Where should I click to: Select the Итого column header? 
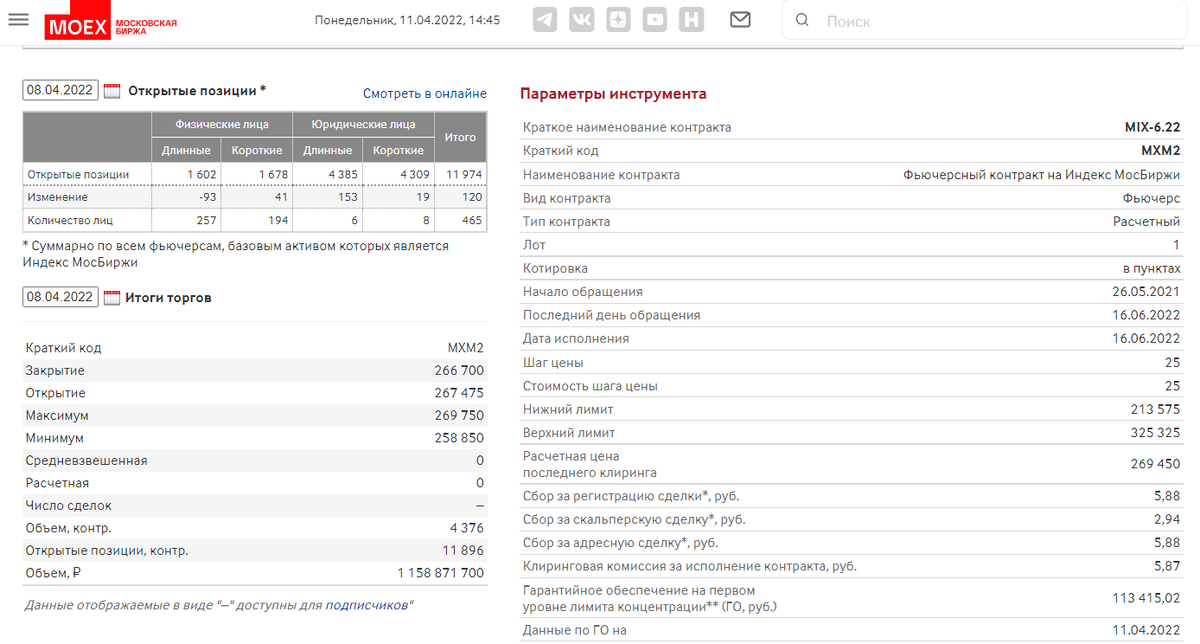[460, 137]
